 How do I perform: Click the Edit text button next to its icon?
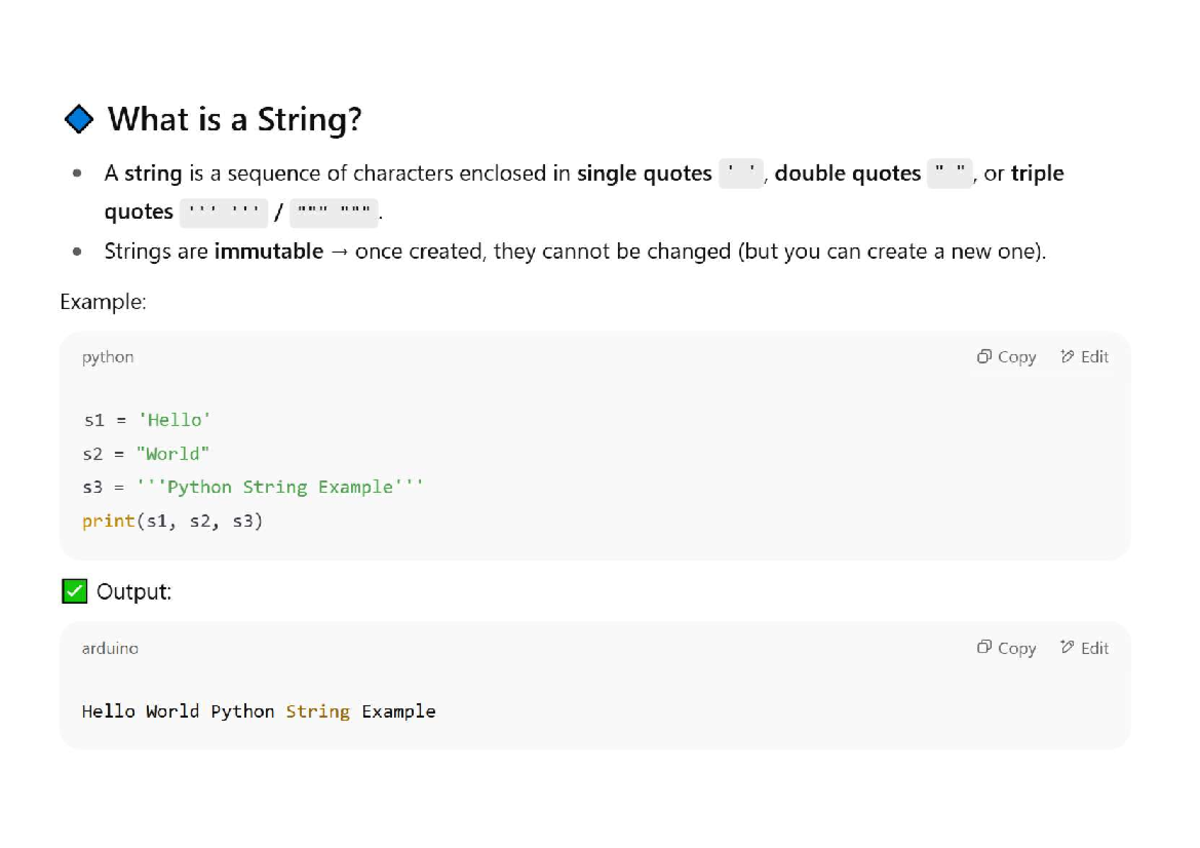pyautogui.click(x=1094, y=356)
